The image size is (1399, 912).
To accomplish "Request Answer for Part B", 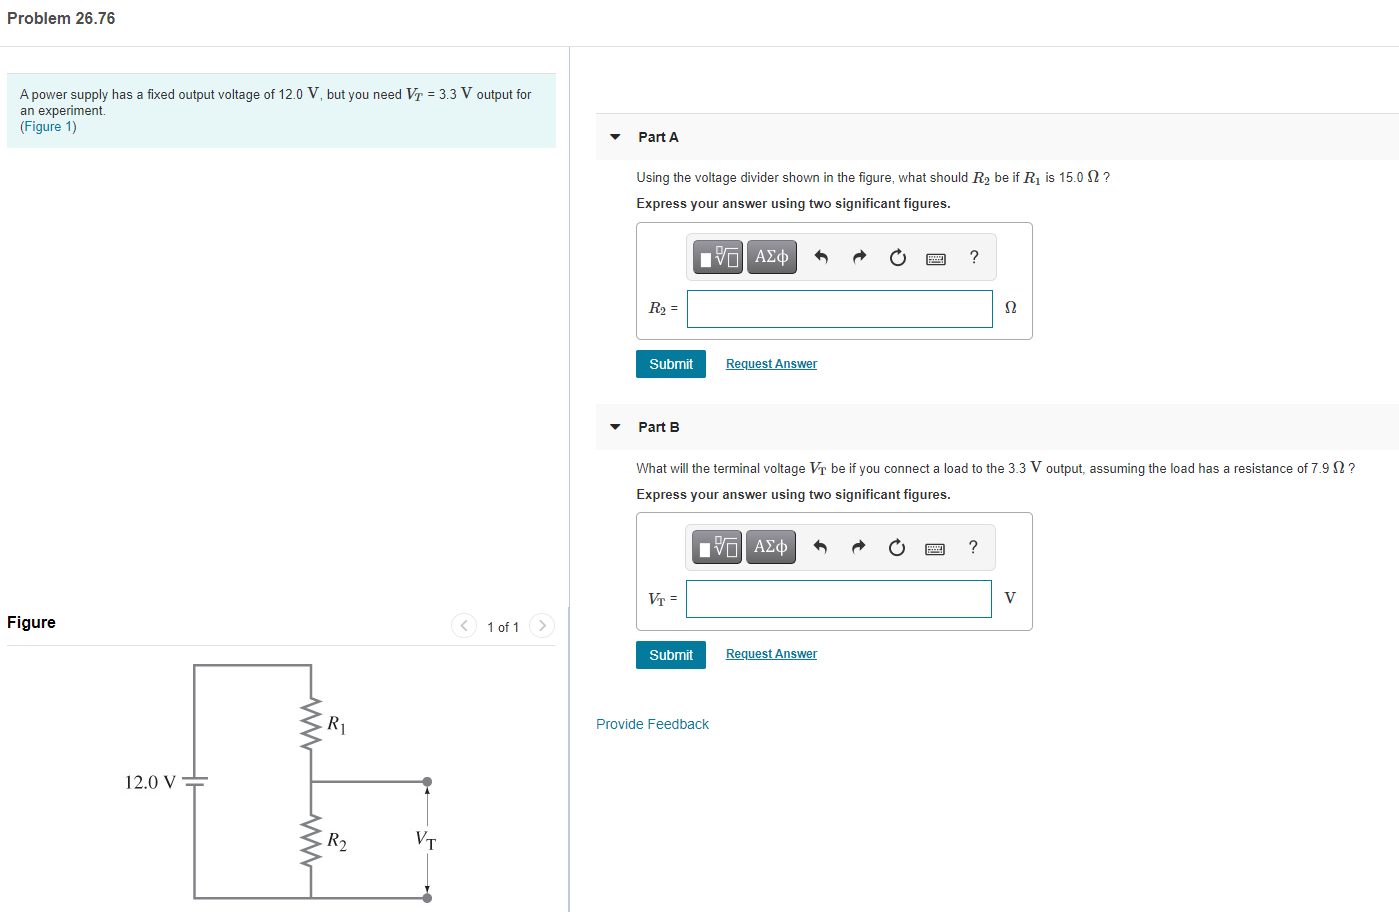I will pyautogui.click(x=771, y=654).
